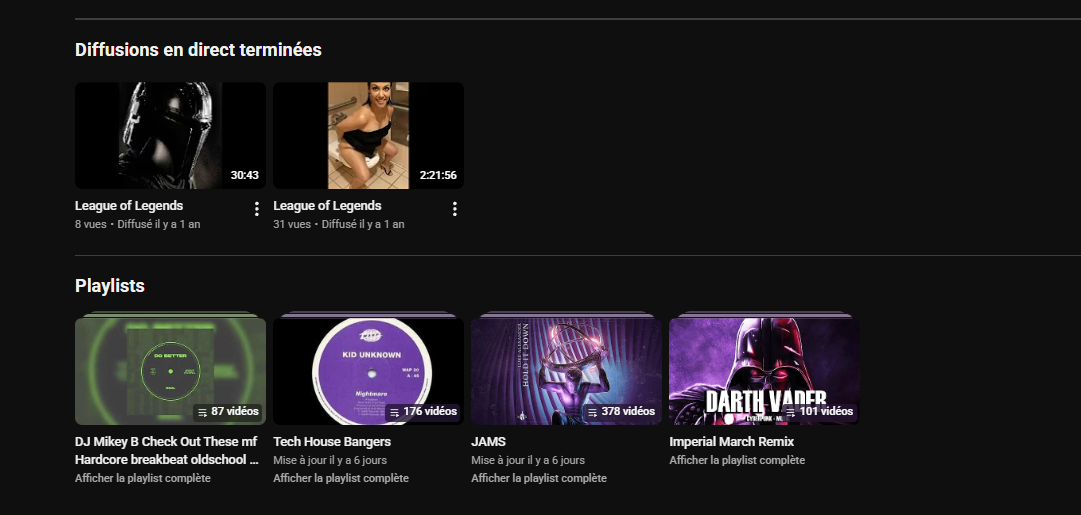The height and width of the screenshot is (515, 1081).
Task: Click the Imperial March Remix playlist title
Action: tap(731, 441)
